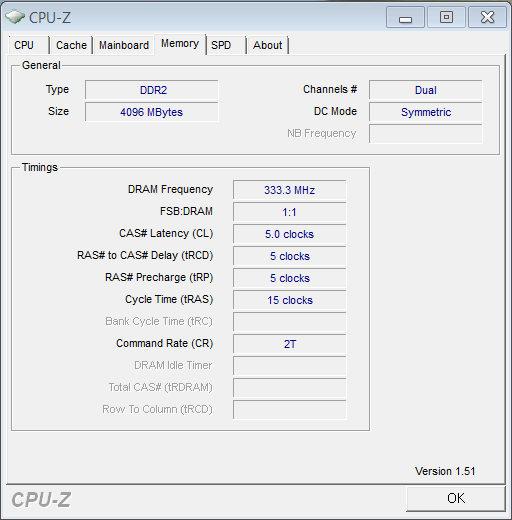Image resolution: width=512 pixels, height=520 pixels.
Task: Click the empty Total CAS# field
Action: click(x=290, y=388)
